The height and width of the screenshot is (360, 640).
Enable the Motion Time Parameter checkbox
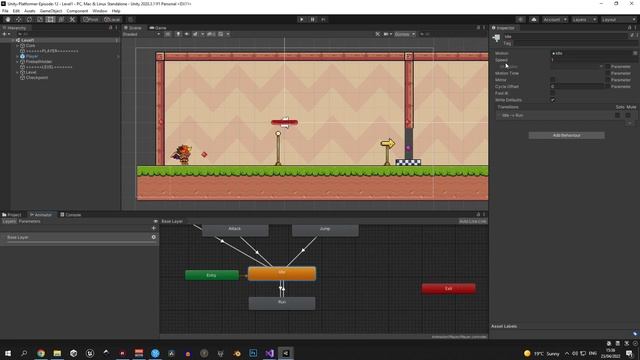(x=608, y=73)
